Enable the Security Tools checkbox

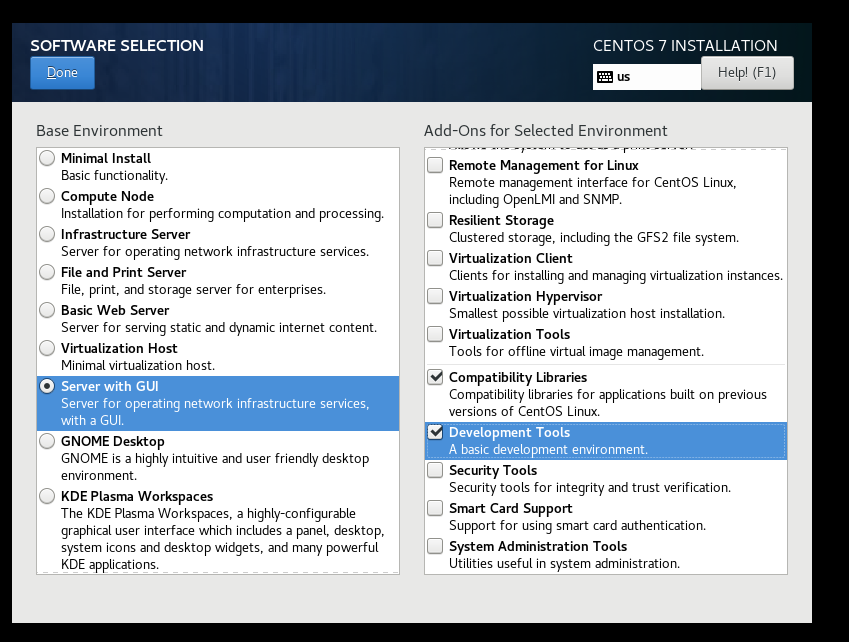click(435, 470)
